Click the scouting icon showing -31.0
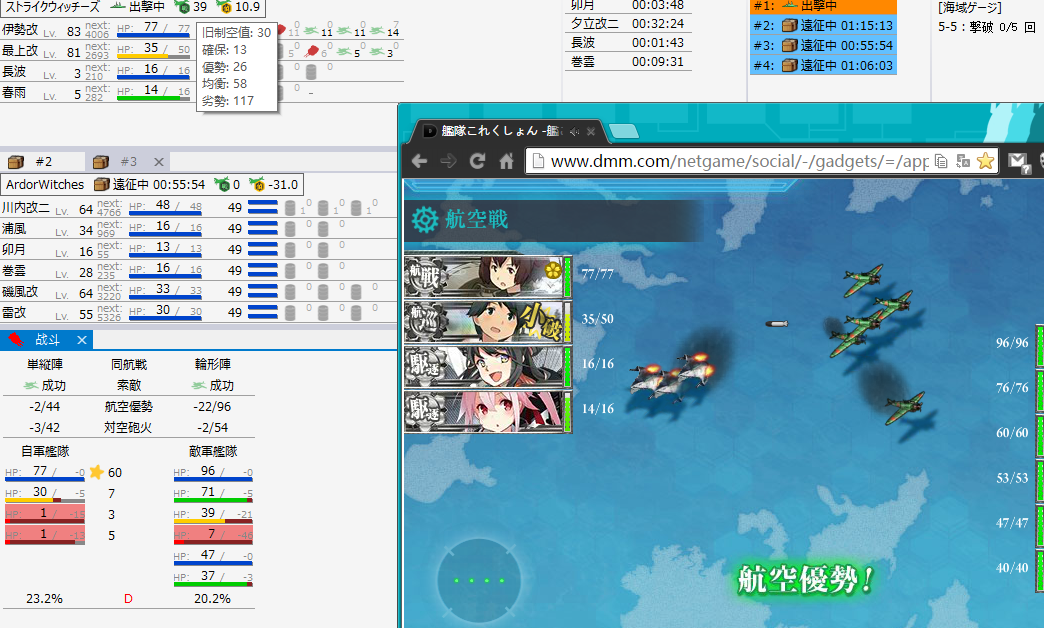Screen dimensions: 1044x628 point(256,184)
